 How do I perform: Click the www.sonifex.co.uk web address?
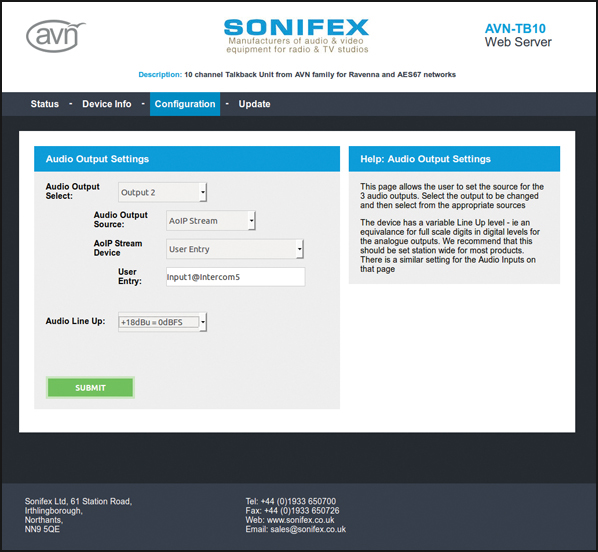coord(301,520)
